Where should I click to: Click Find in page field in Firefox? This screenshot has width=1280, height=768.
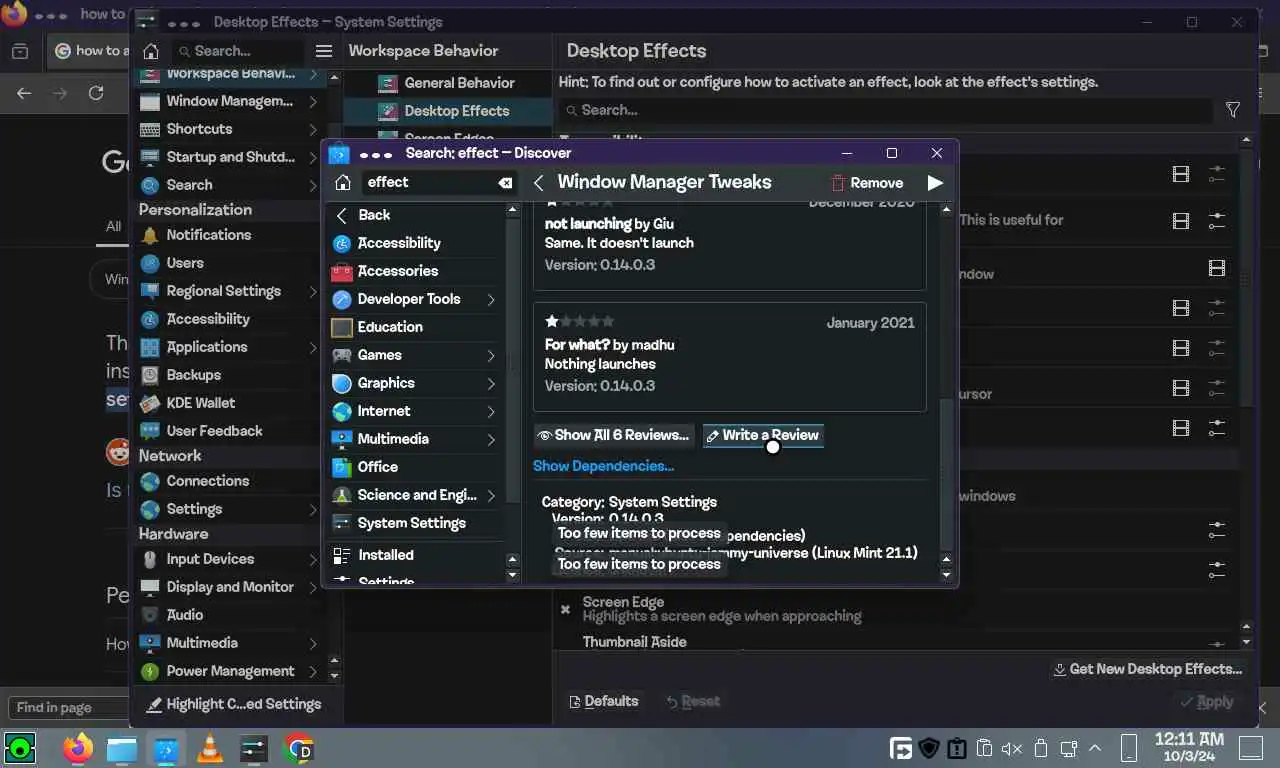66,707
